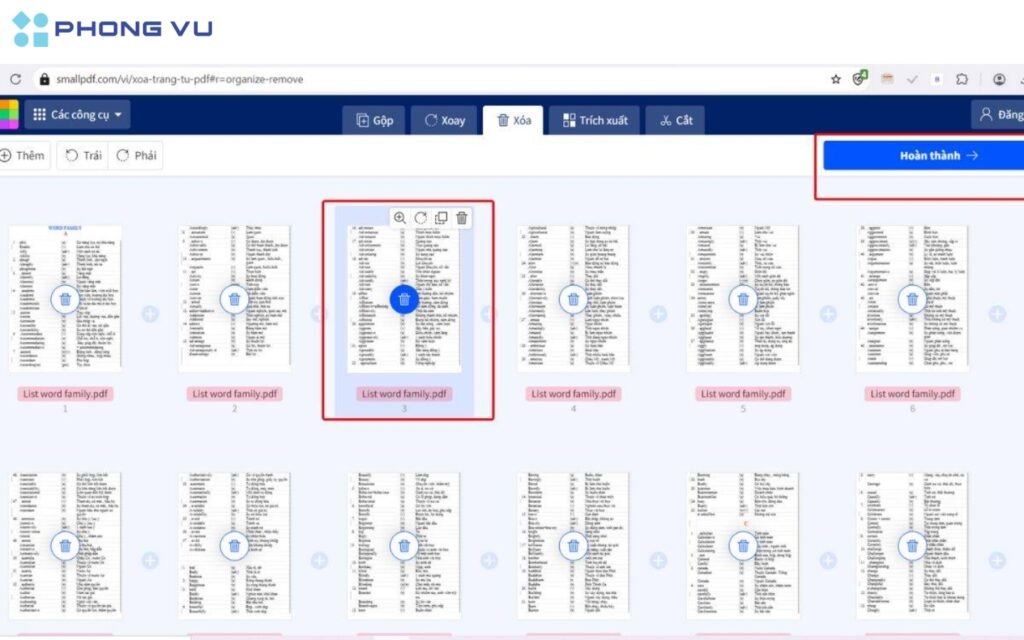
Task: Open the browser extensions puzzle icon
Action: point(962,79)
